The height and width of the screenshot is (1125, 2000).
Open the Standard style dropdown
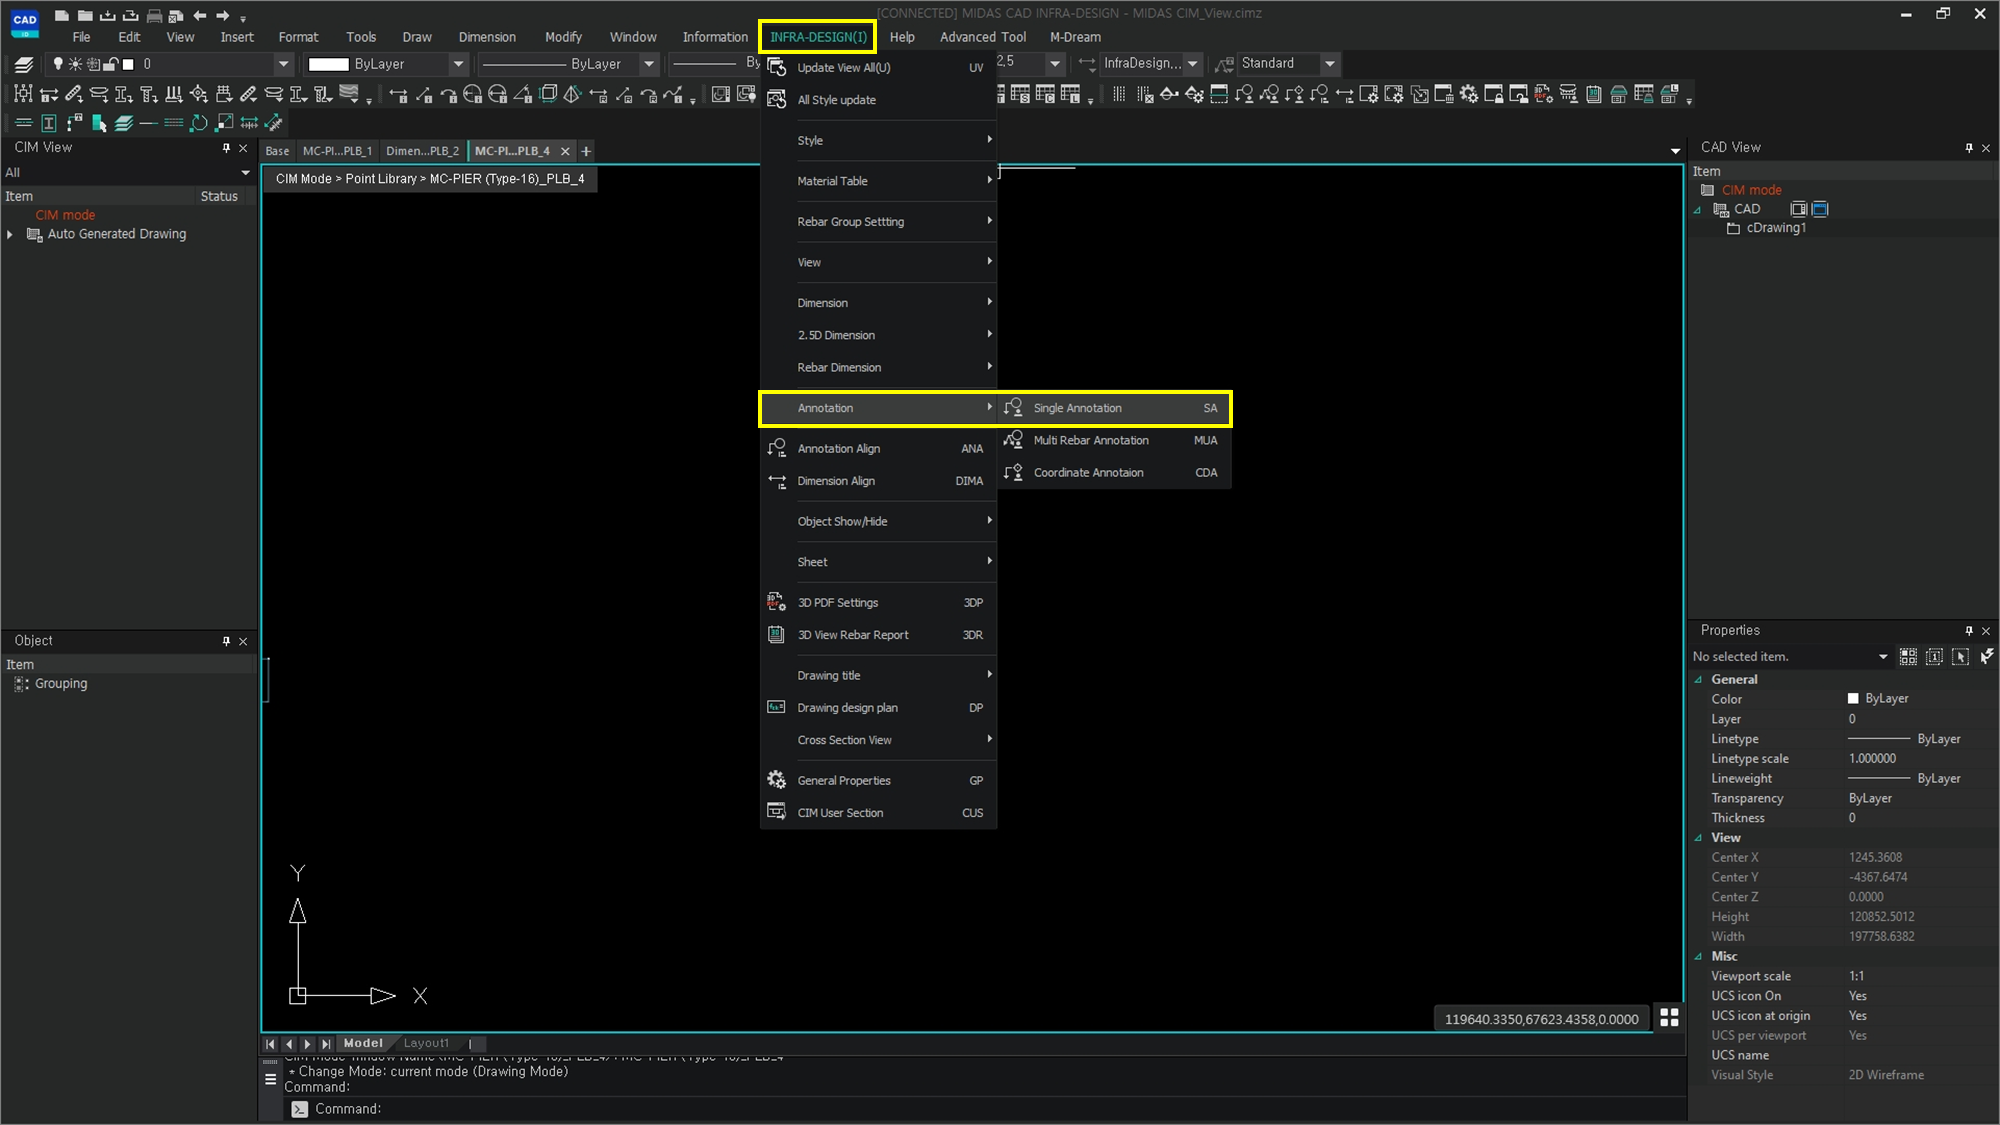(1330, 64)
